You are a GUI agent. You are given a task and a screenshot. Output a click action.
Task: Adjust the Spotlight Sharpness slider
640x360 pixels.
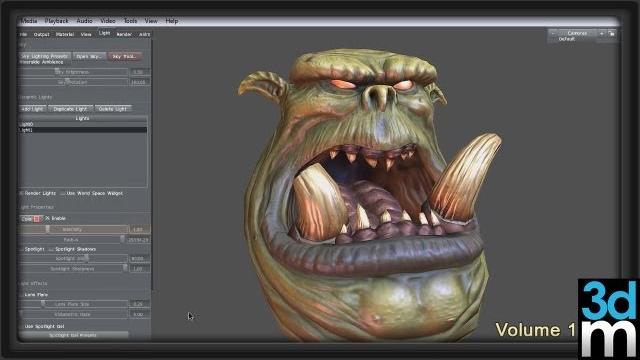pyautogui.click(x=73, y=269)
